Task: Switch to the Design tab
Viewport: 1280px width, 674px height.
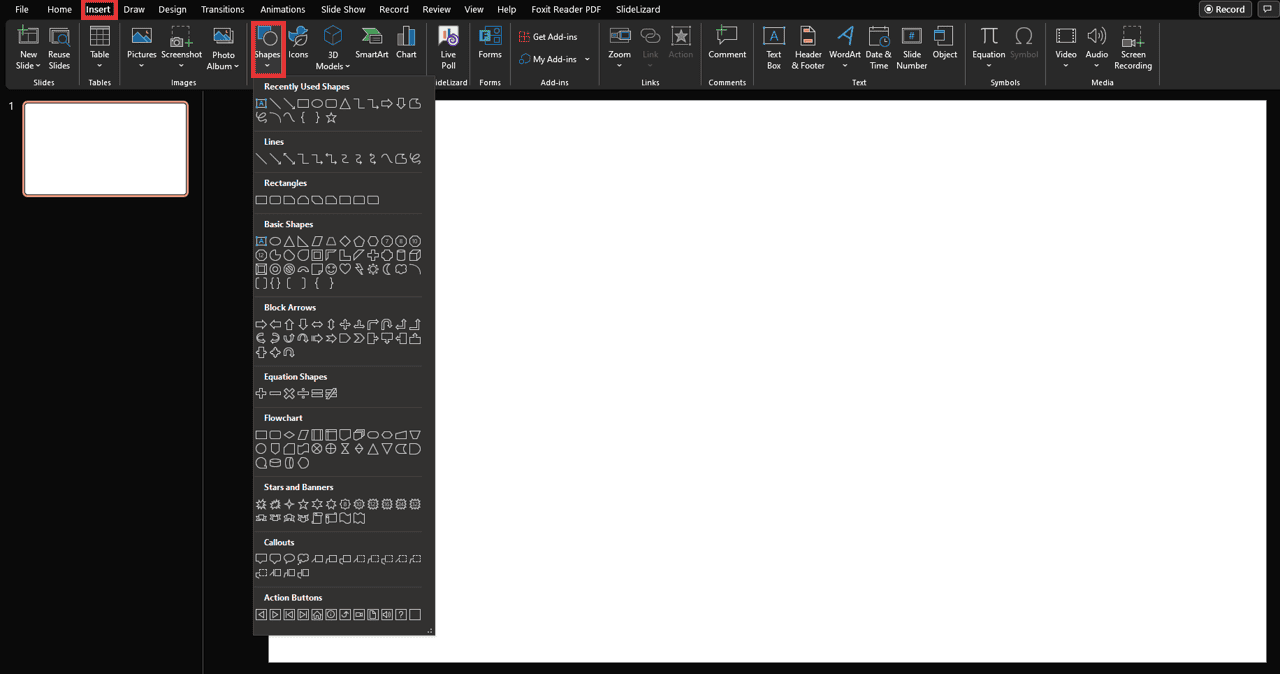Action: [172, 9]
